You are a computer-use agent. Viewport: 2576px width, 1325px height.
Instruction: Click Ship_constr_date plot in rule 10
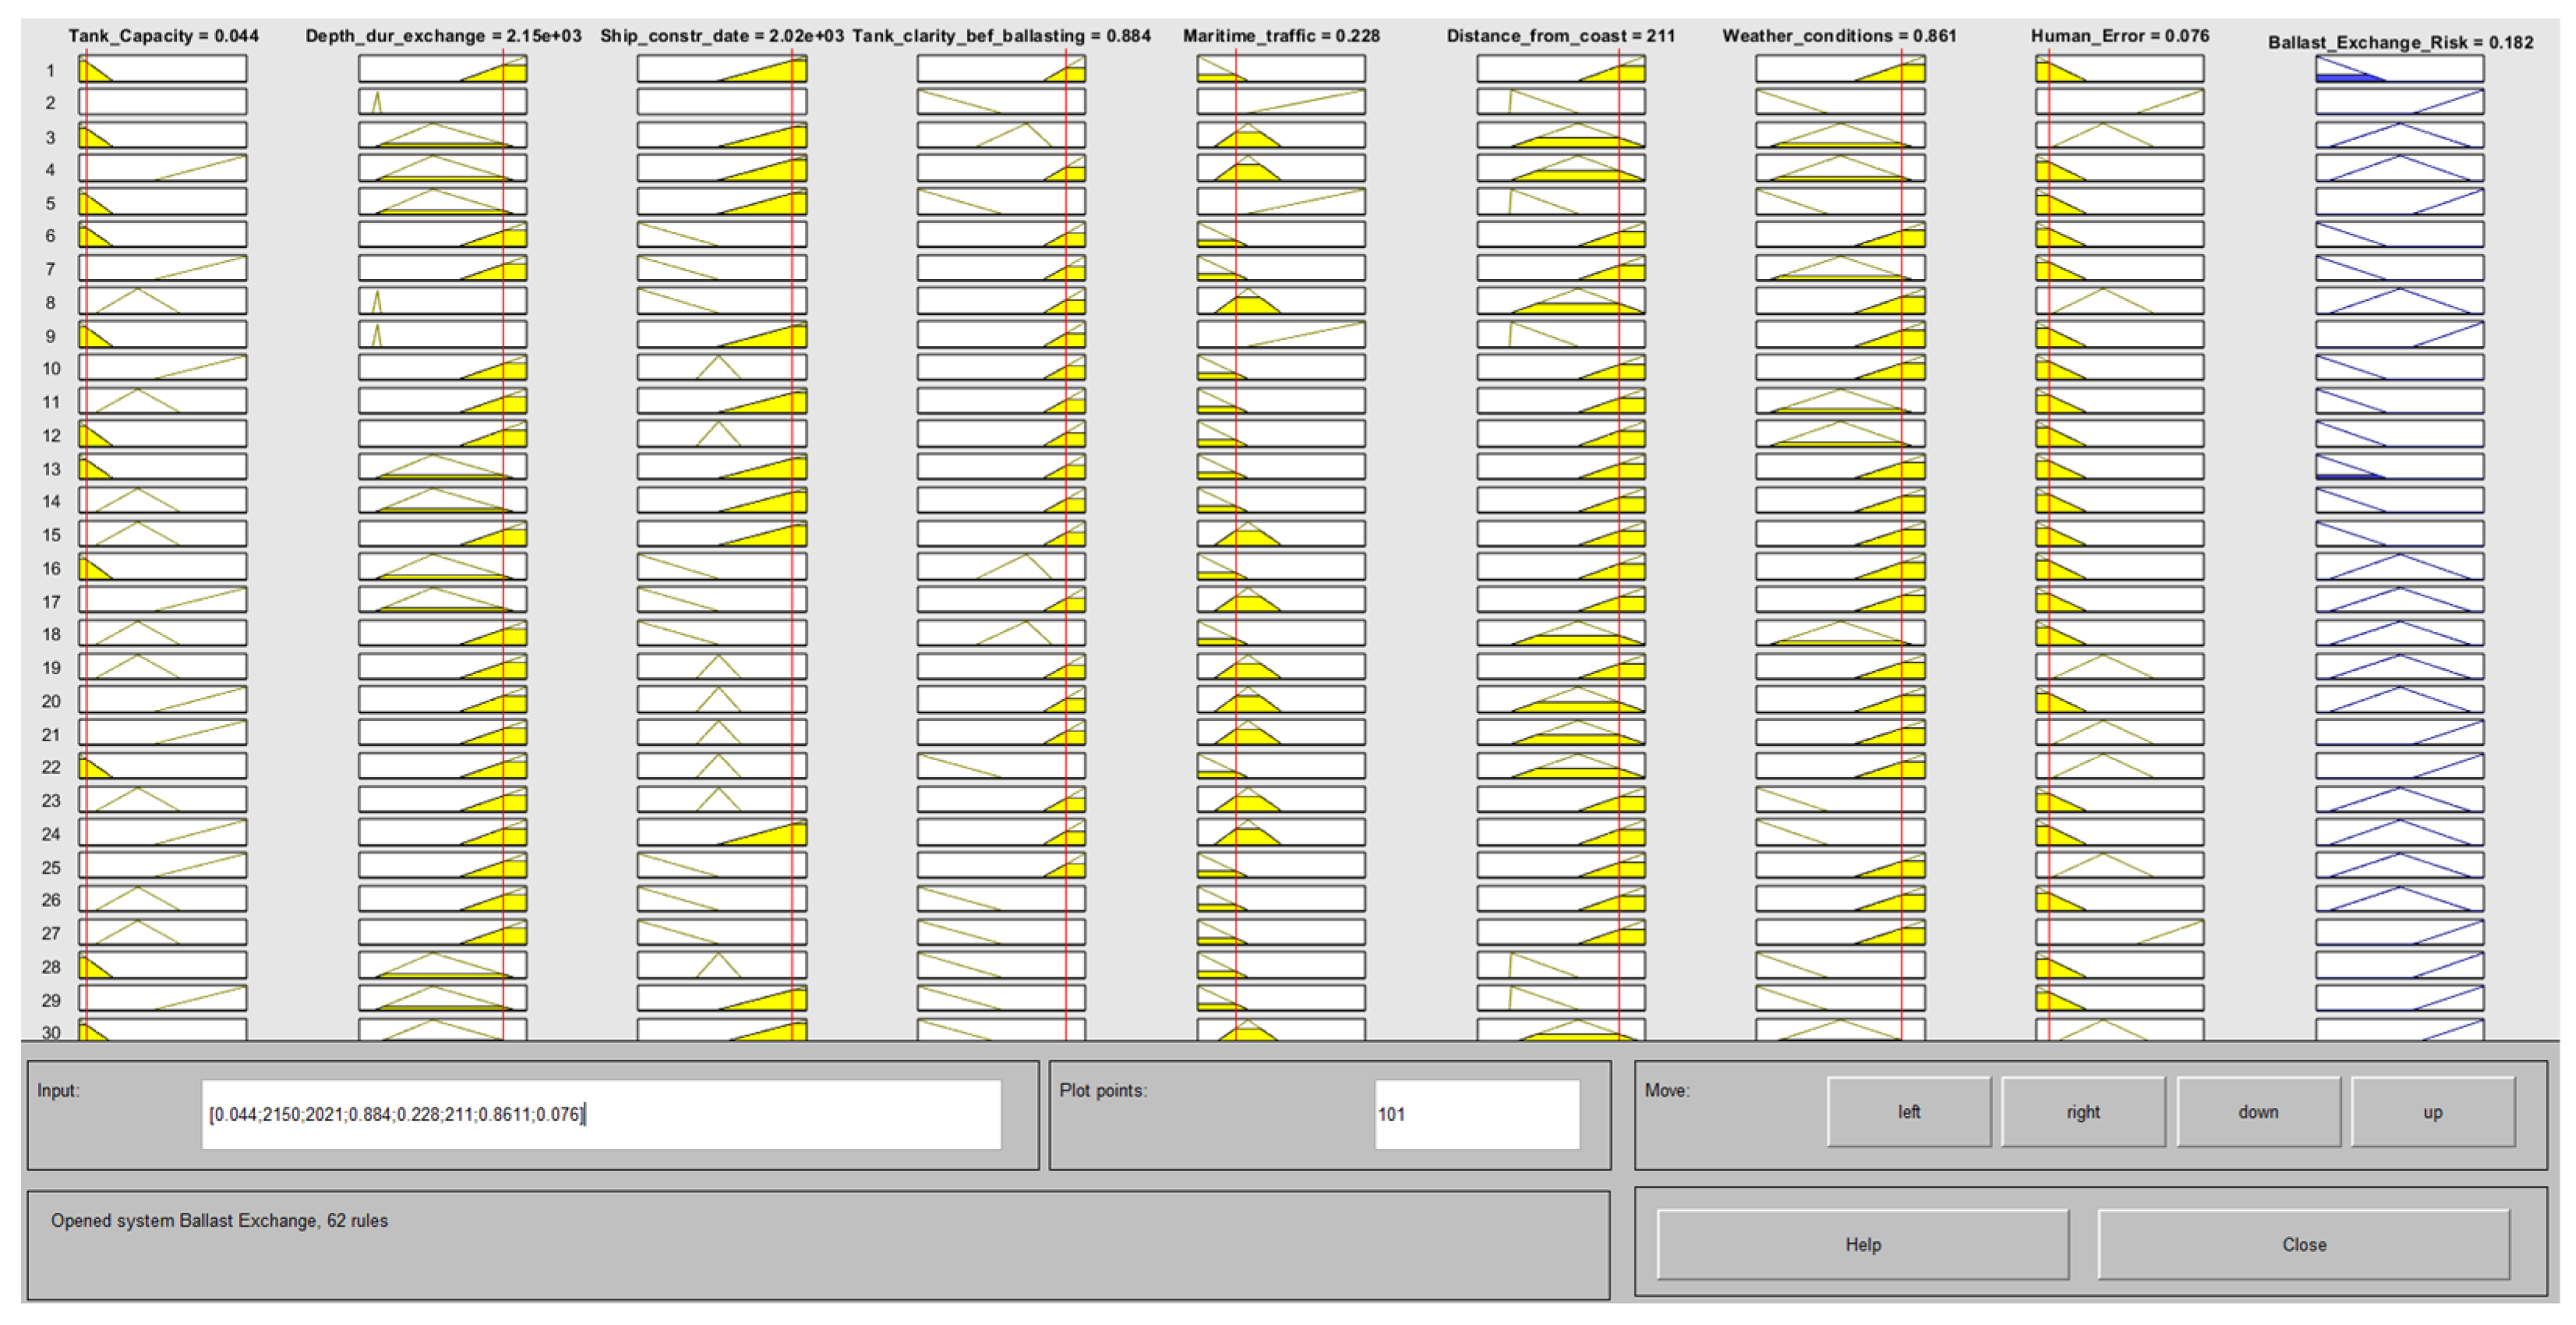tap(721, 367)
